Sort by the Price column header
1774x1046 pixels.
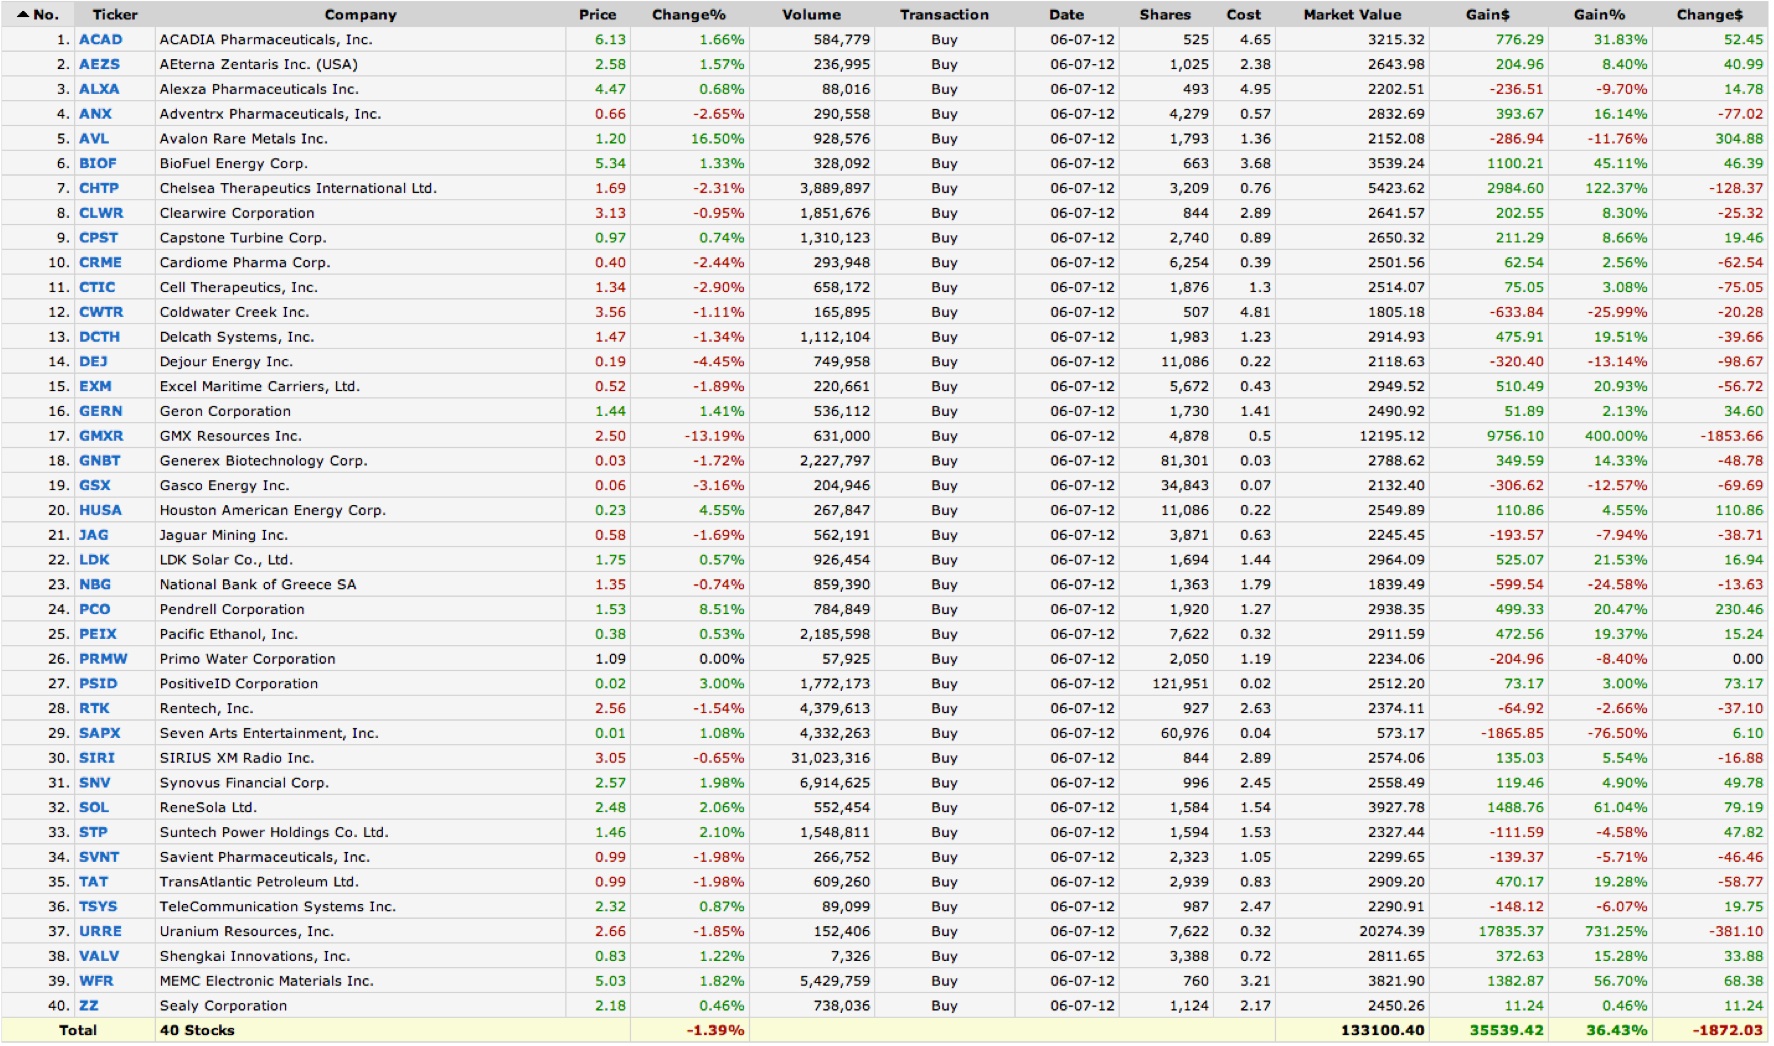tap(597, 14)
